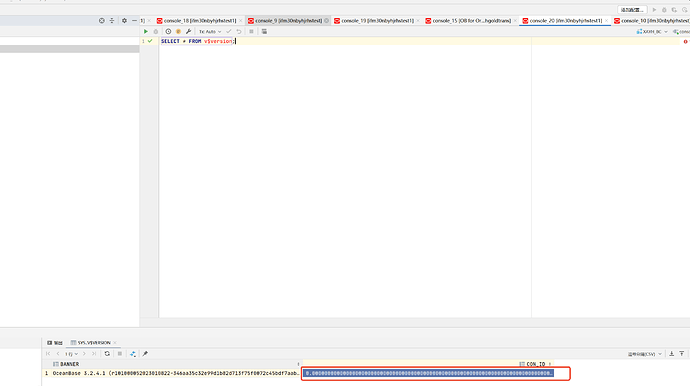Open the schema selector dropdown at top right
Viewport: 690px width, 386px height.
(652, 32)
